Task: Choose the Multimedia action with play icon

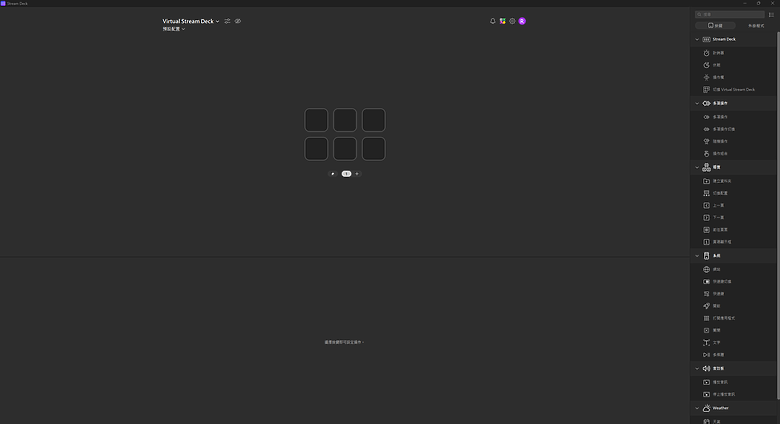Action: (x=734, y=355)
